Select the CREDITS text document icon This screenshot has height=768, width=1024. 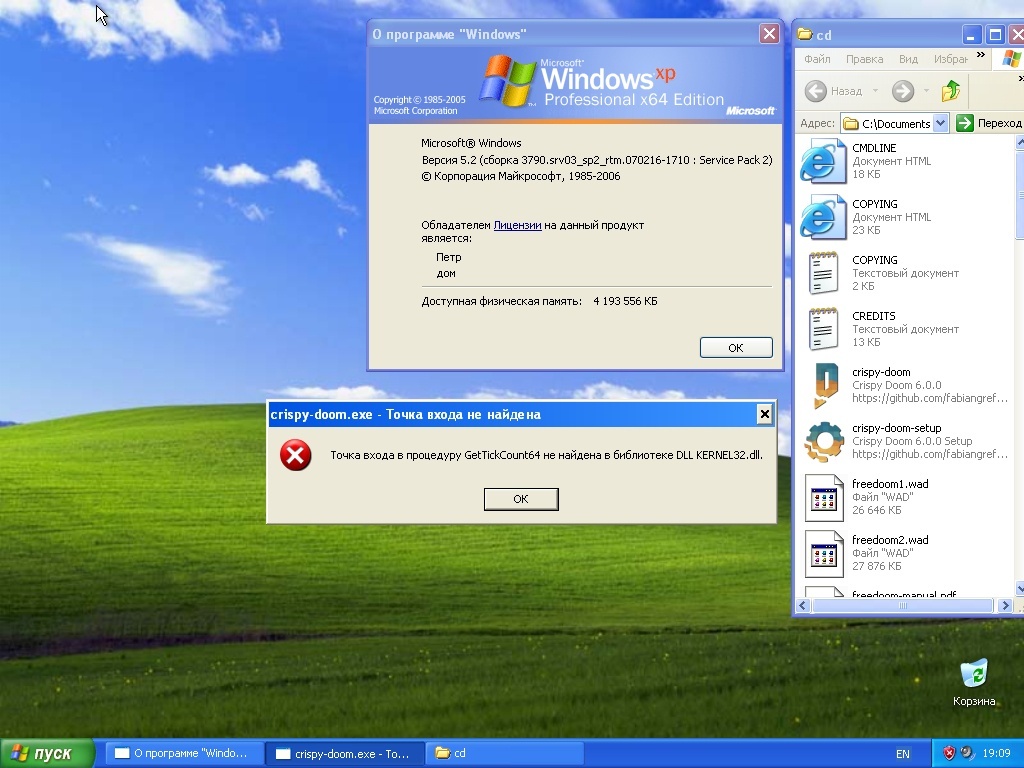pyautogui.click(x=823, y=329)
